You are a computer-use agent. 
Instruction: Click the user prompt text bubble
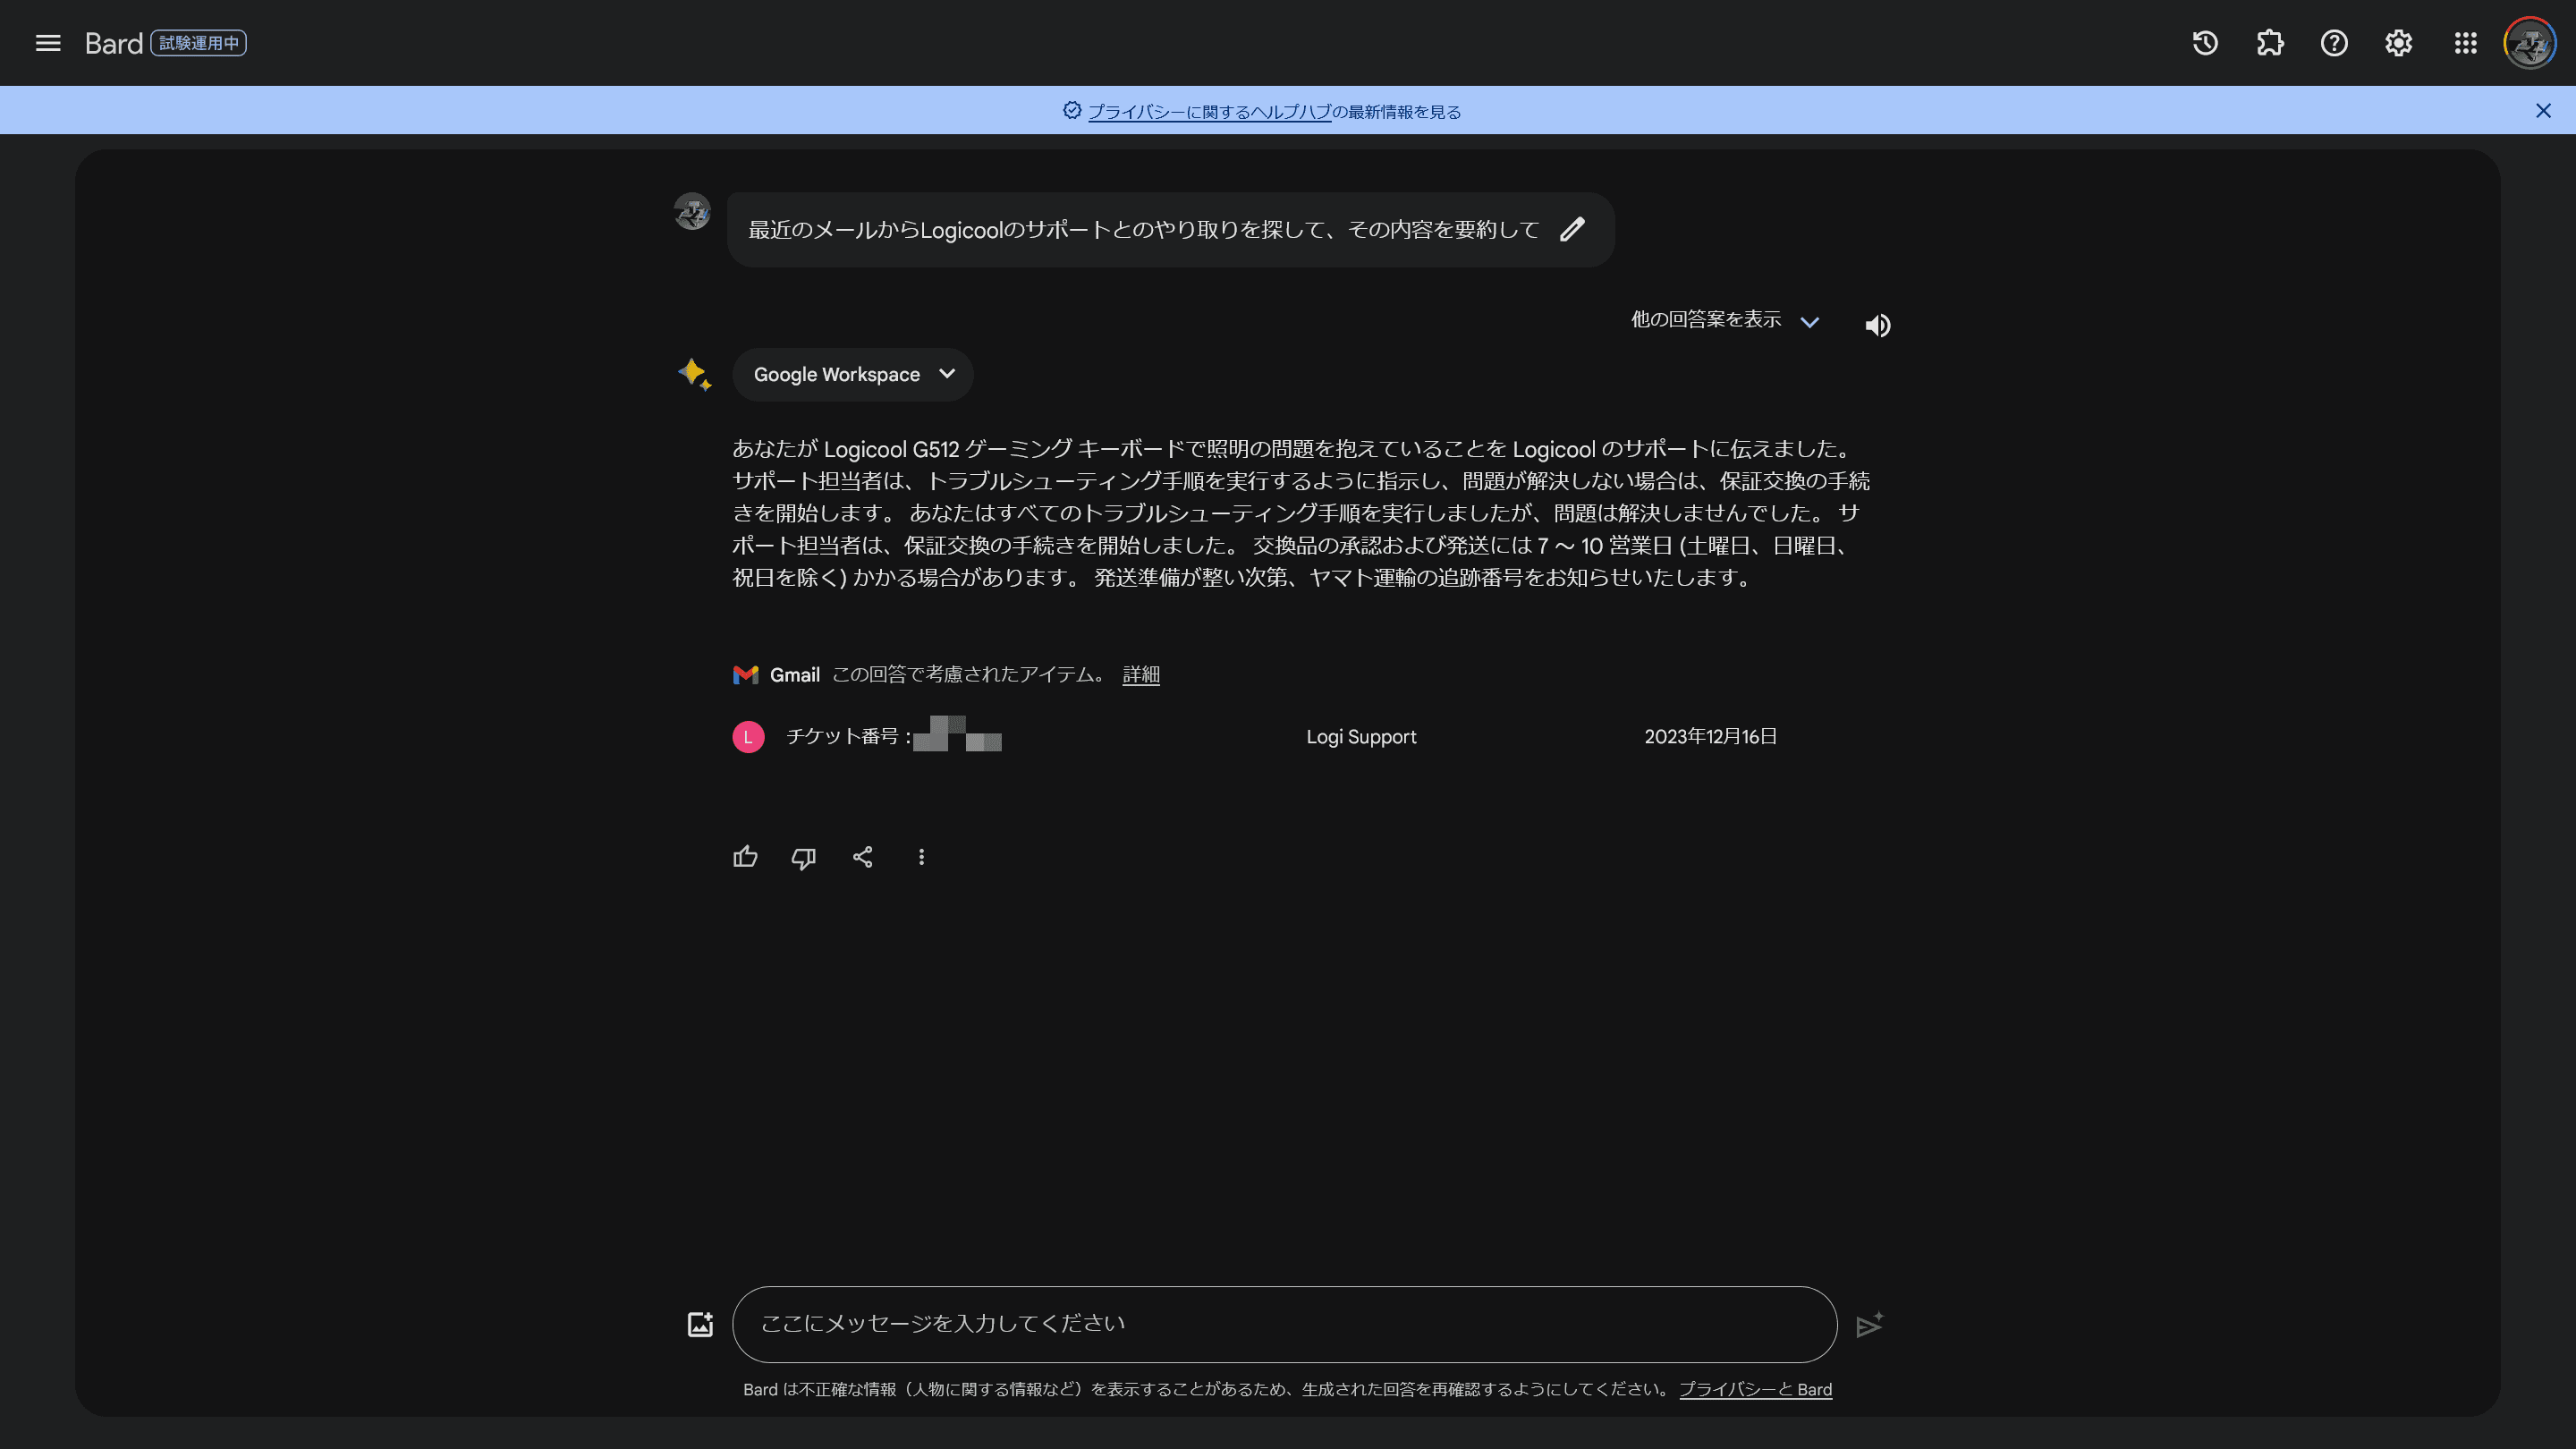click(x=1170, y=230)
